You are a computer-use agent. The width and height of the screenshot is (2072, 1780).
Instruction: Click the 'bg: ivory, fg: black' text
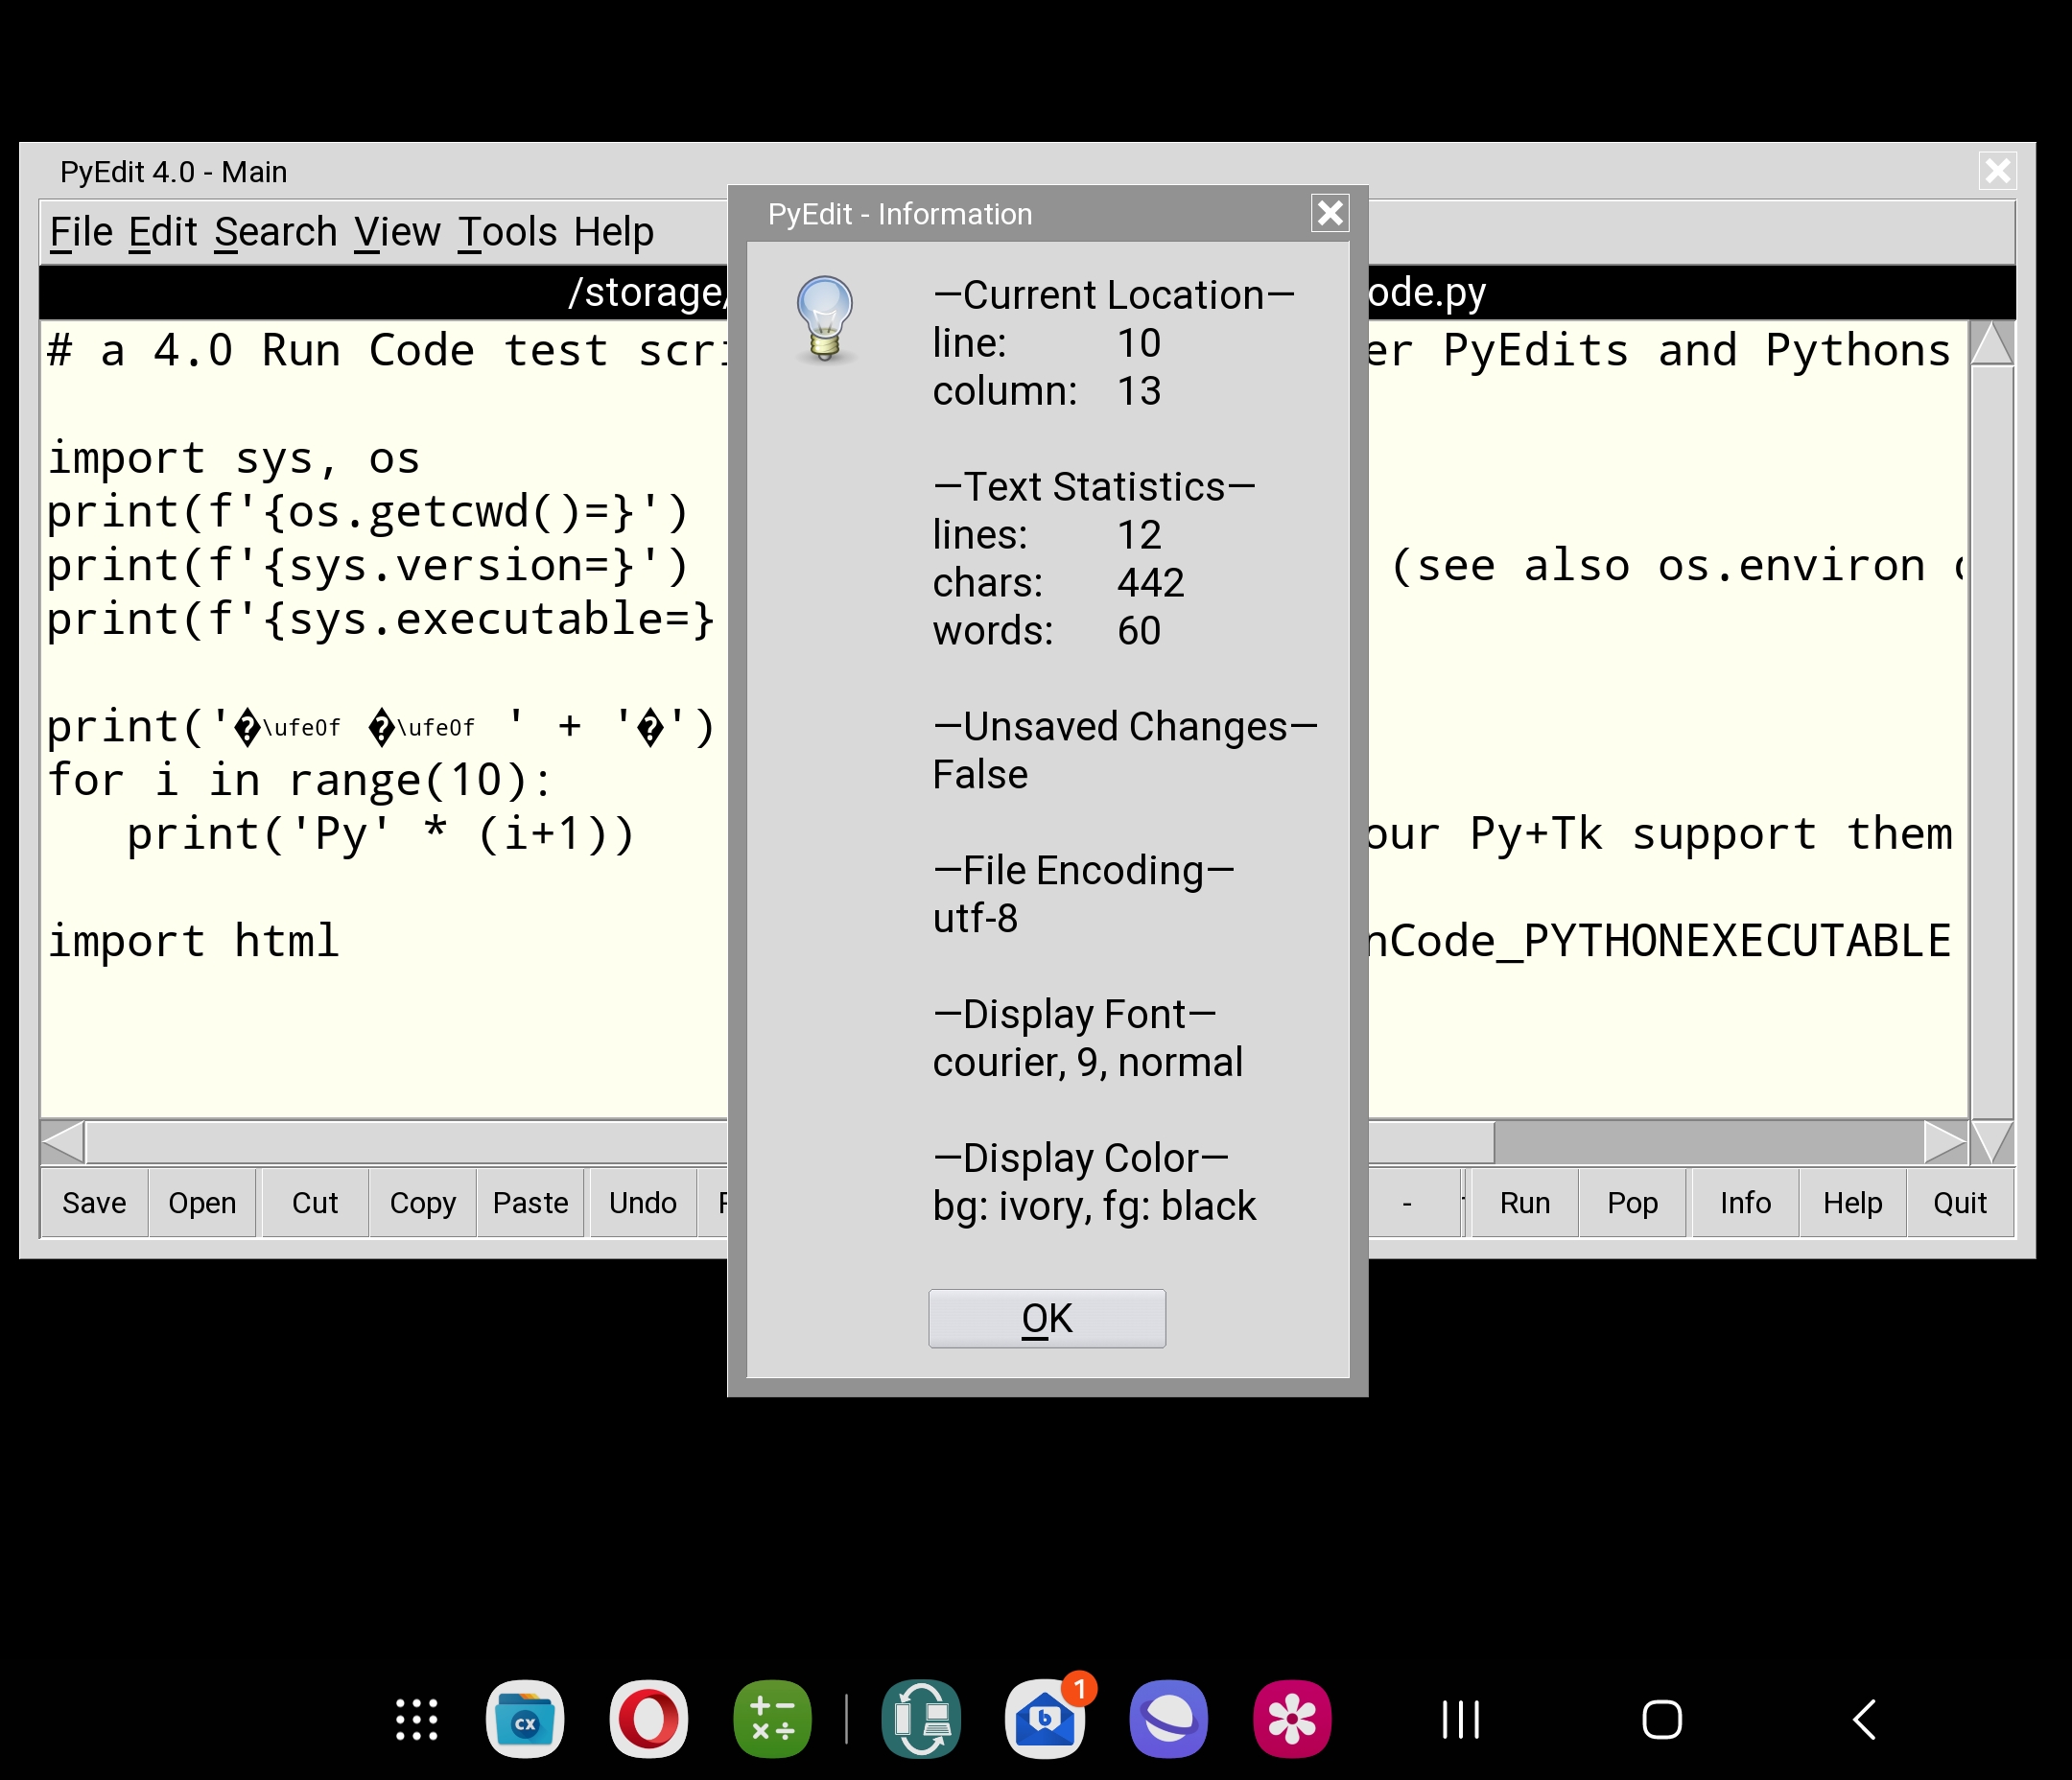(x=1094, y=1206)
